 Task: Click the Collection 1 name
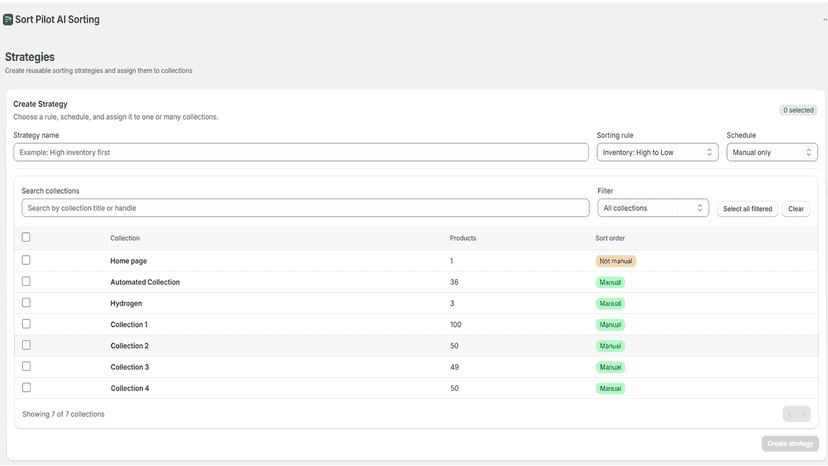click(x=129, y=324)
